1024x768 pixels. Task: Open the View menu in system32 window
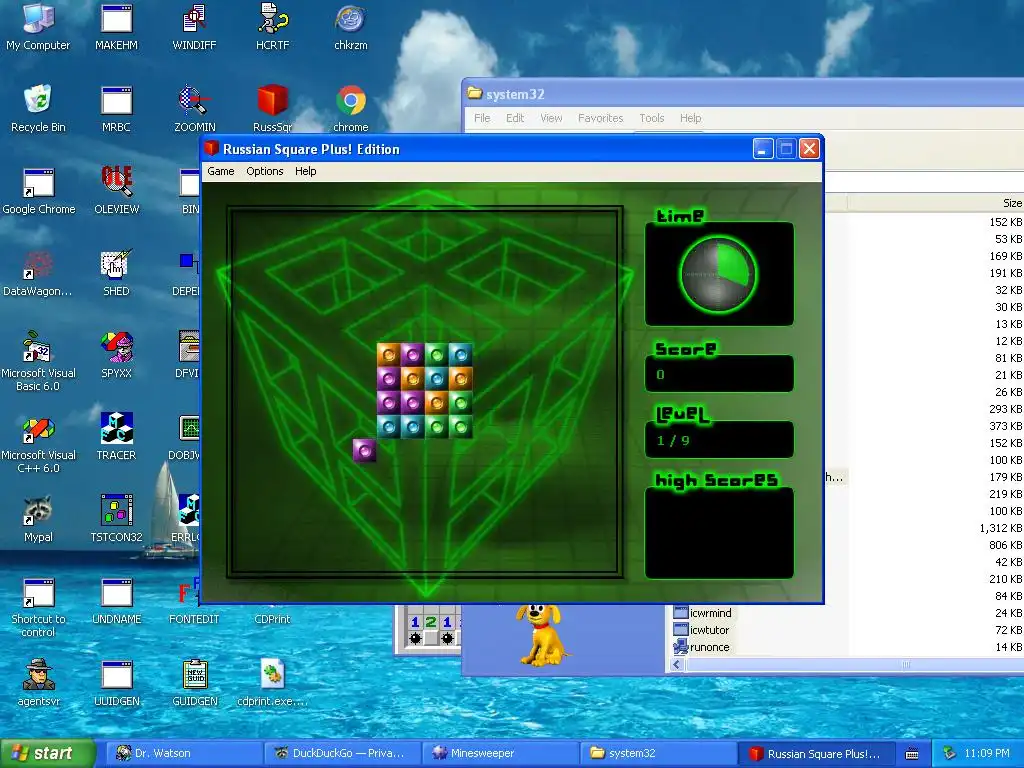pyautogui.click(x=551, y=118)
